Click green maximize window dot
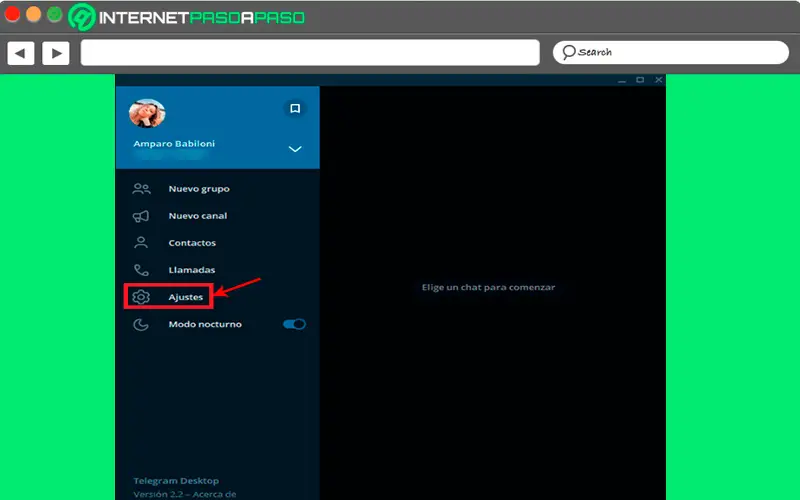The image size is (800, 500). (x=55, y=14)
